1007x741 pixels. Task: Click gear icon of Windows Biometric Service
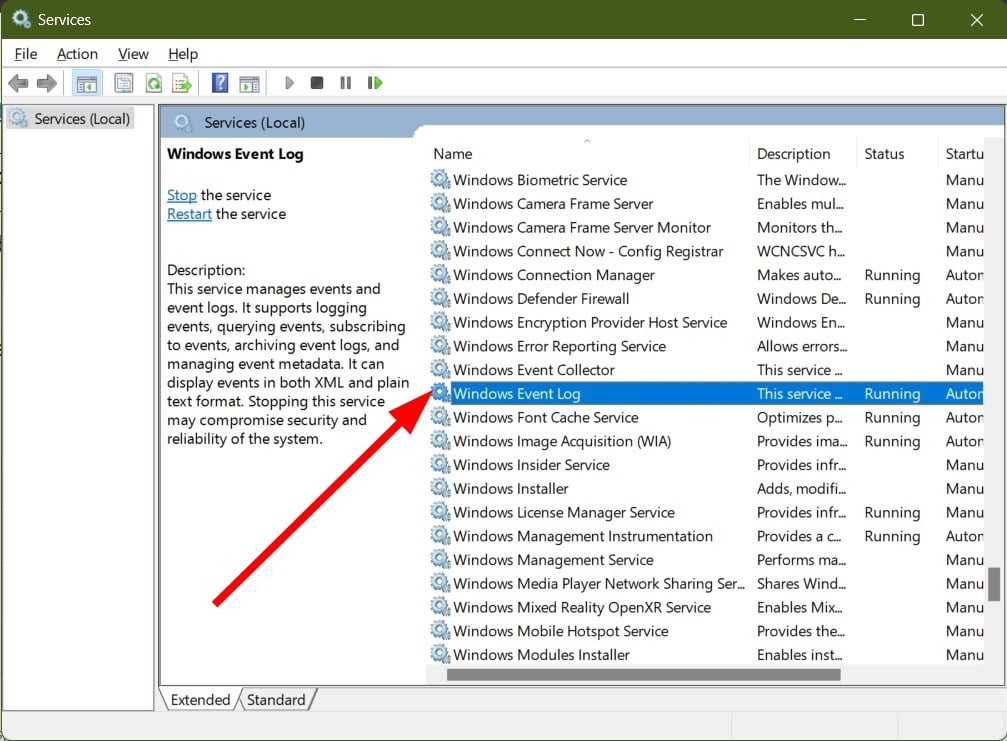point(440,179)
